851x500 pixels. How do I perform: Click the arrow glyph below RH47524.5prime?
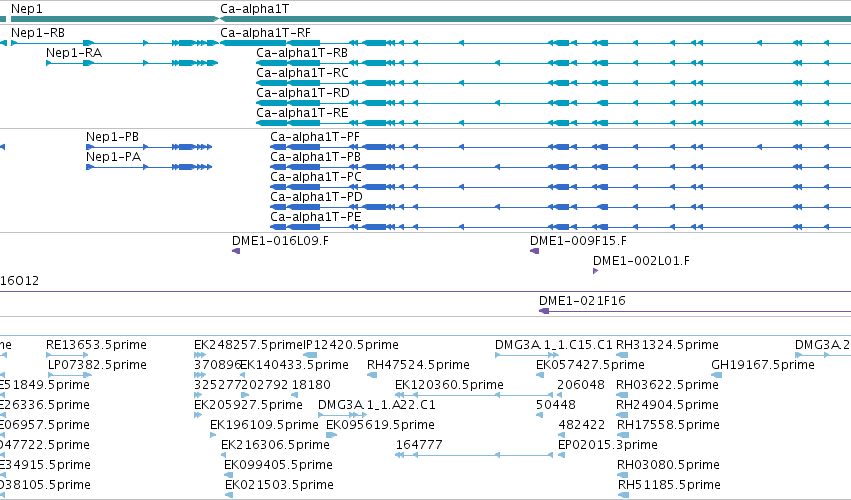tap(372, 375)
